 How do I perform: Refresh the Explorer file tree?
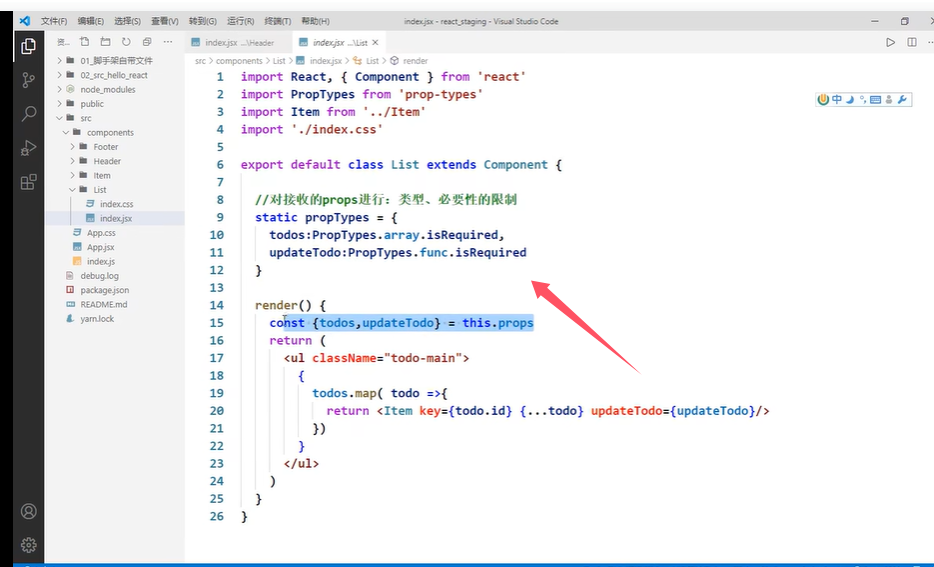click(126, 42)
